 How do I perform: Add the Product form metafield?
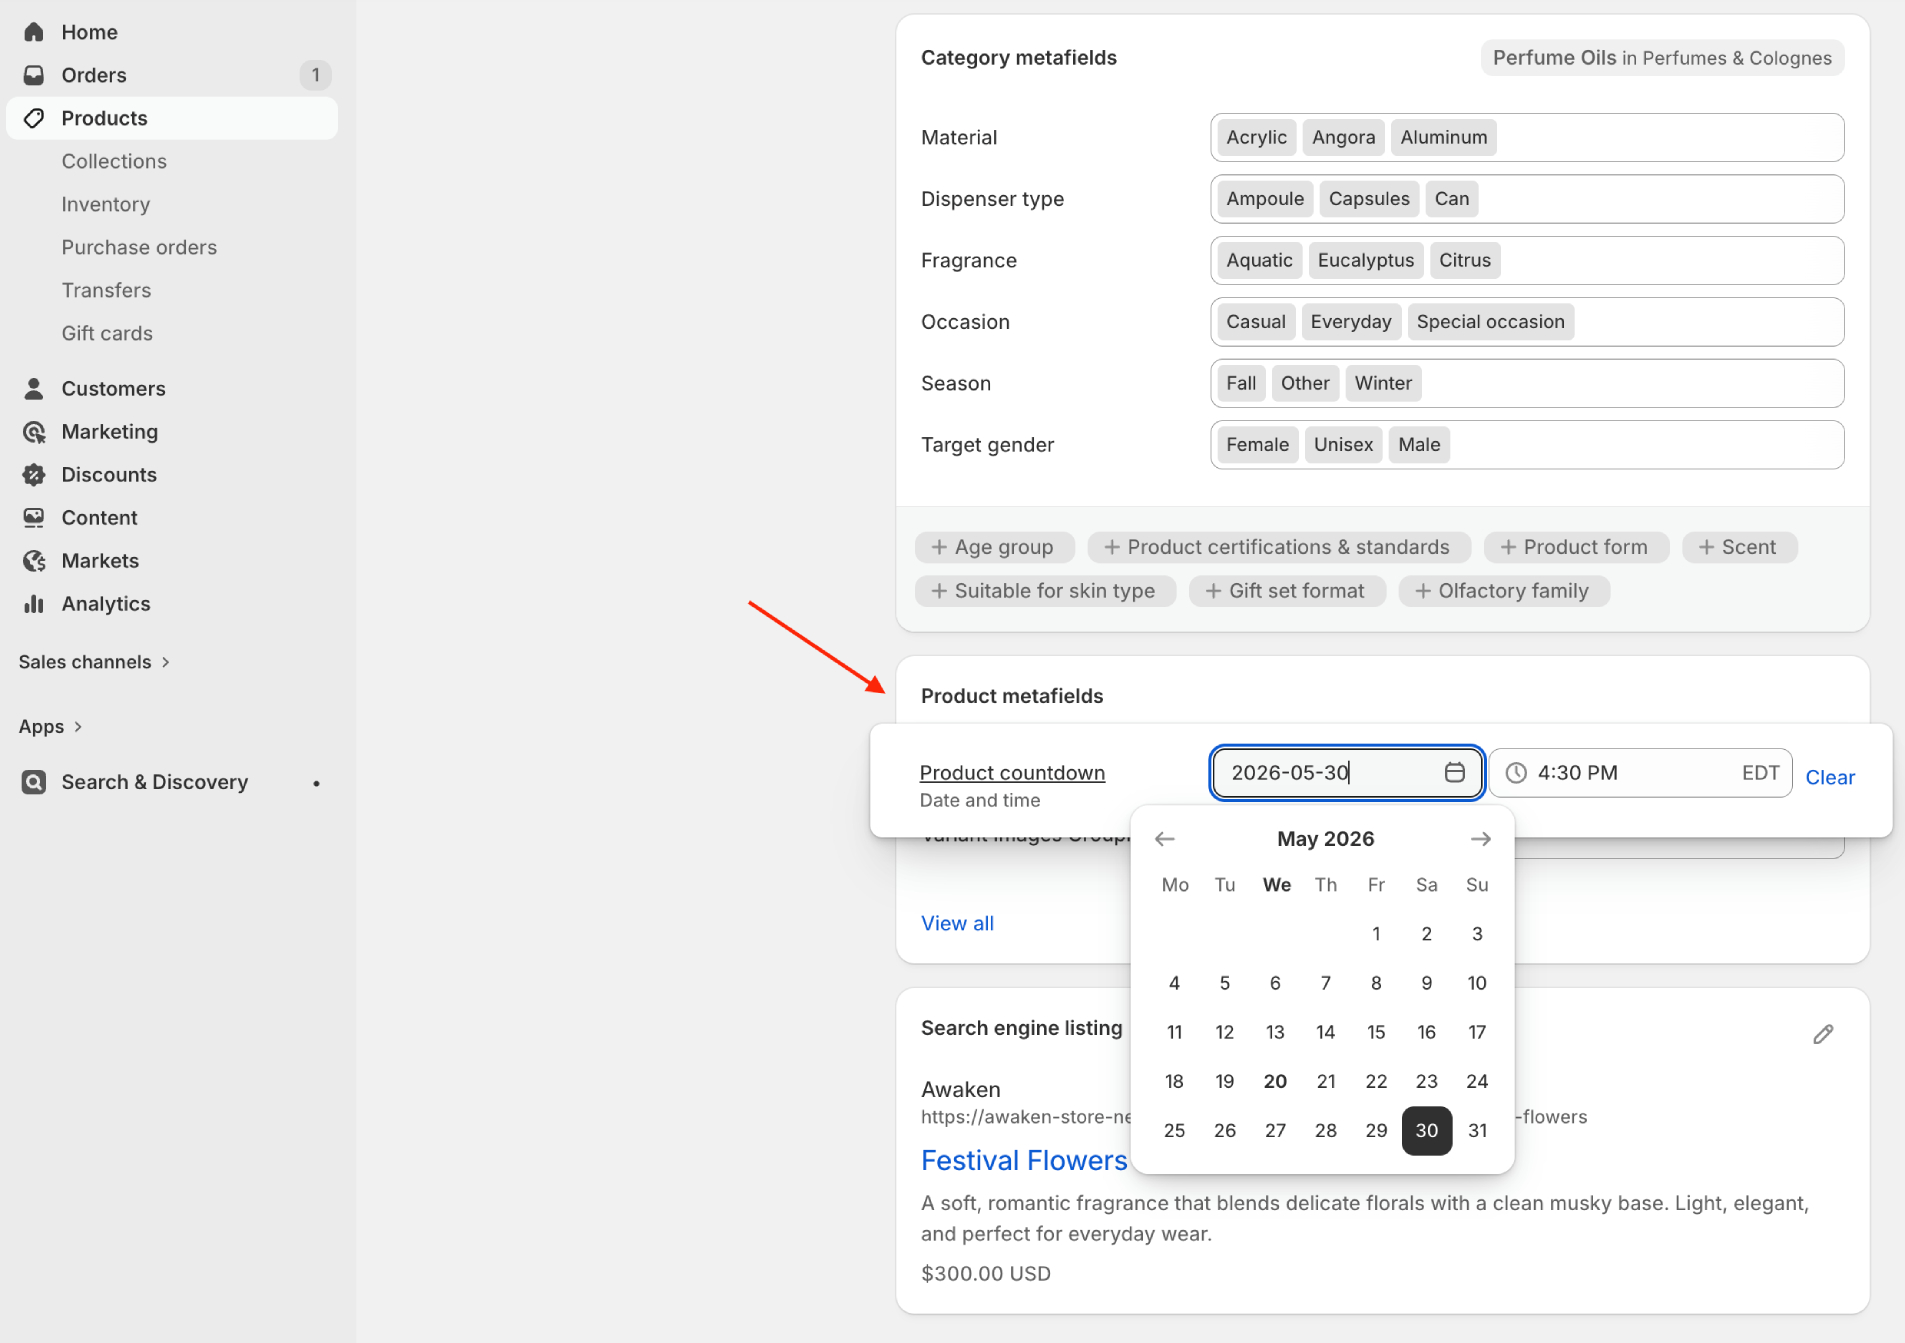click(x=1575, y=547)
